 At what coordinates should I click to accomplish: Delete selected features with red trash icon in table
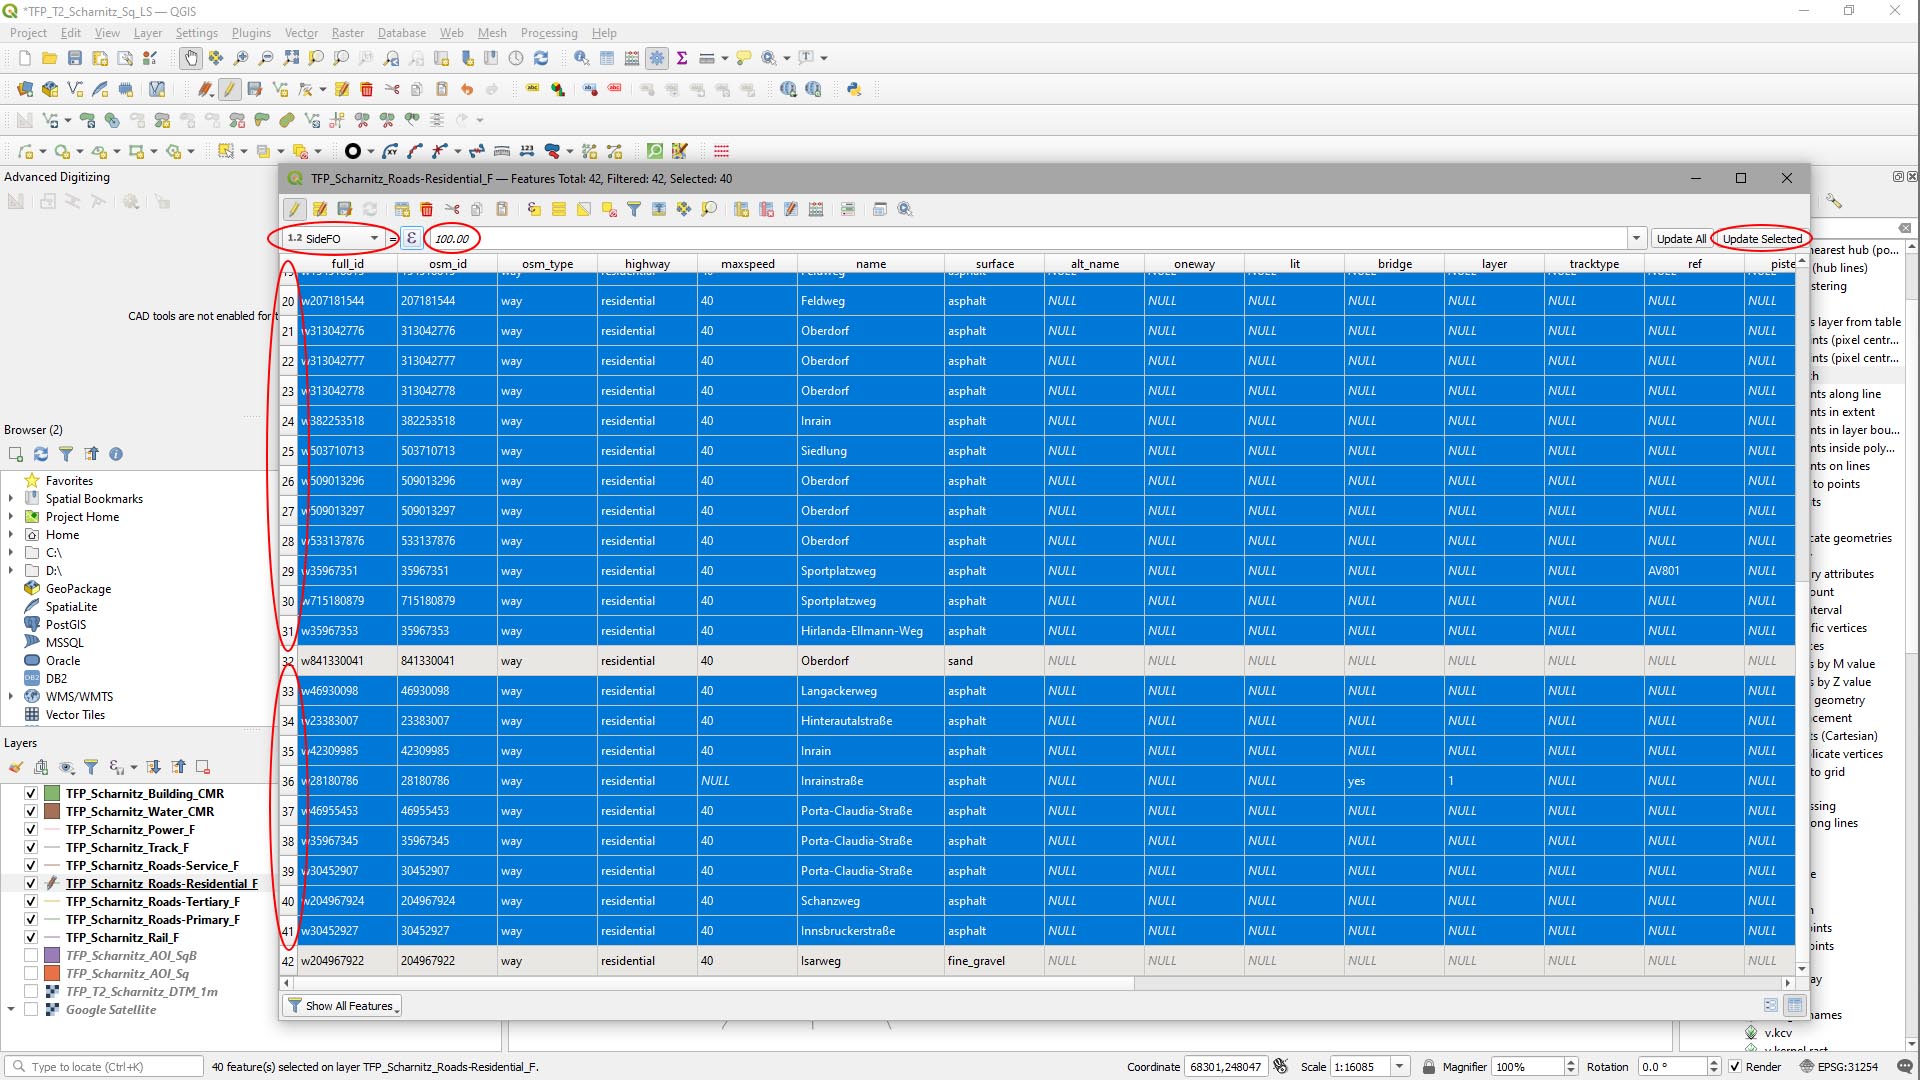pos(427,209)
